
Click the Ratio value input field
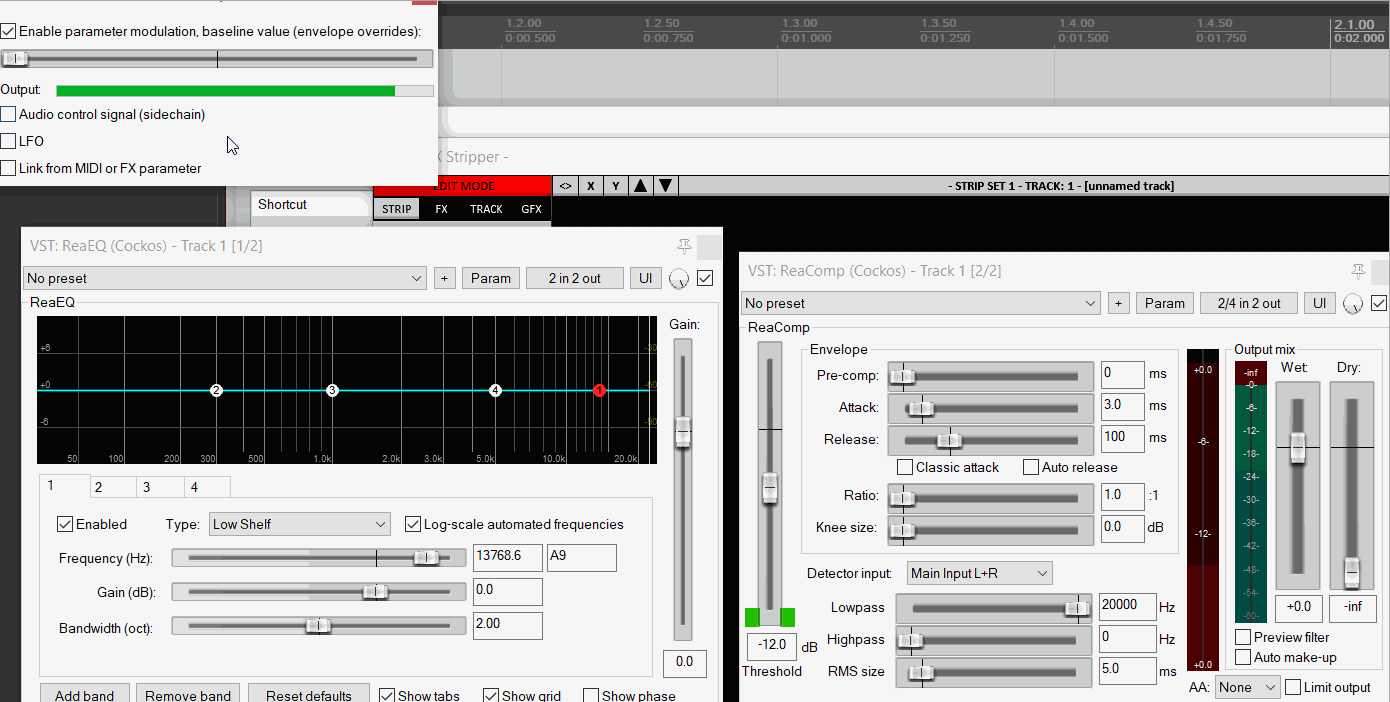[1122, 496]
